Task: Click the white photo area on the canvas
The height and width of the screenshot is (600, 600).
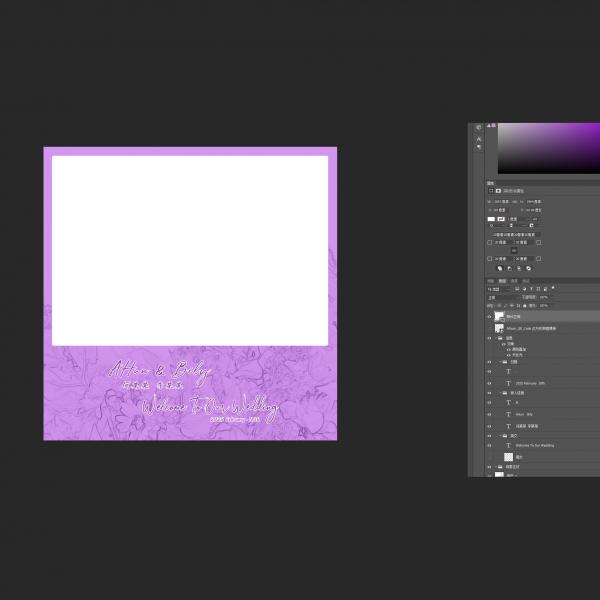Action: click(x=190, y=250)
